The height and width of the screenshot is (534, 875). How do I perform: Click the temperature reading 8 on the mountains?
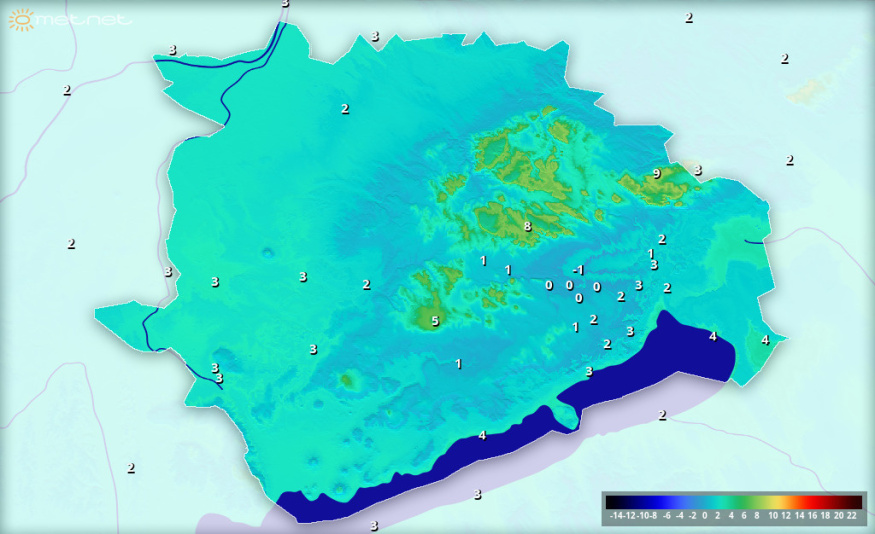[527, 226]
